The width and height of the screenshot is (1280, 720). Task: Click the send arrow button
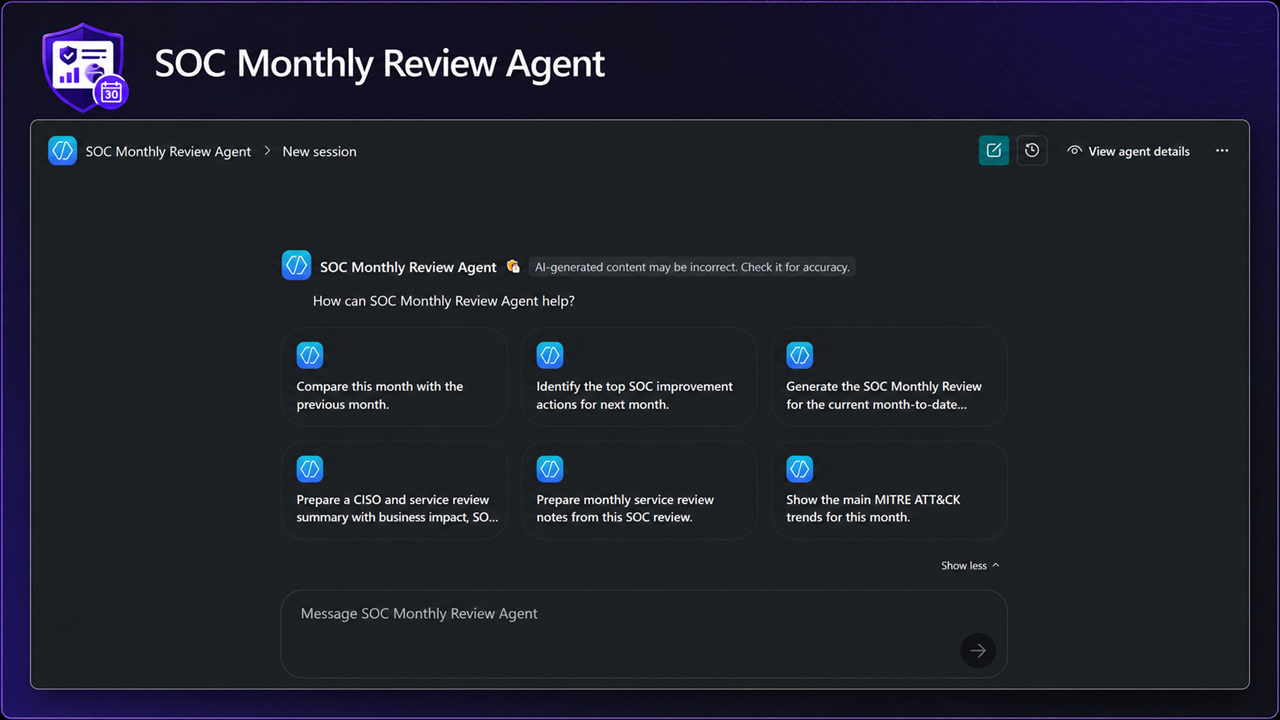tap(978, 651)
